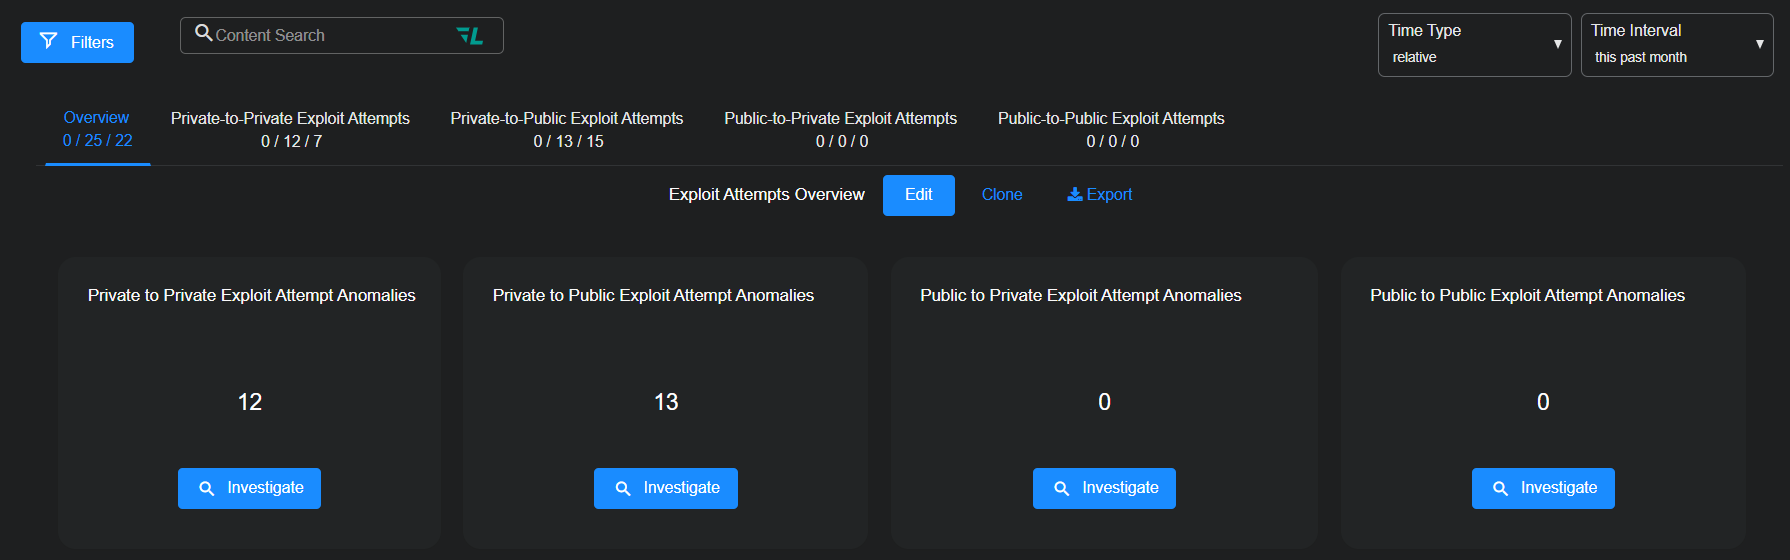Screen dimensions: 1790x560
Task: Click magnifier icon in Public to Private Investigate
Action: [x=1062, y=489]
